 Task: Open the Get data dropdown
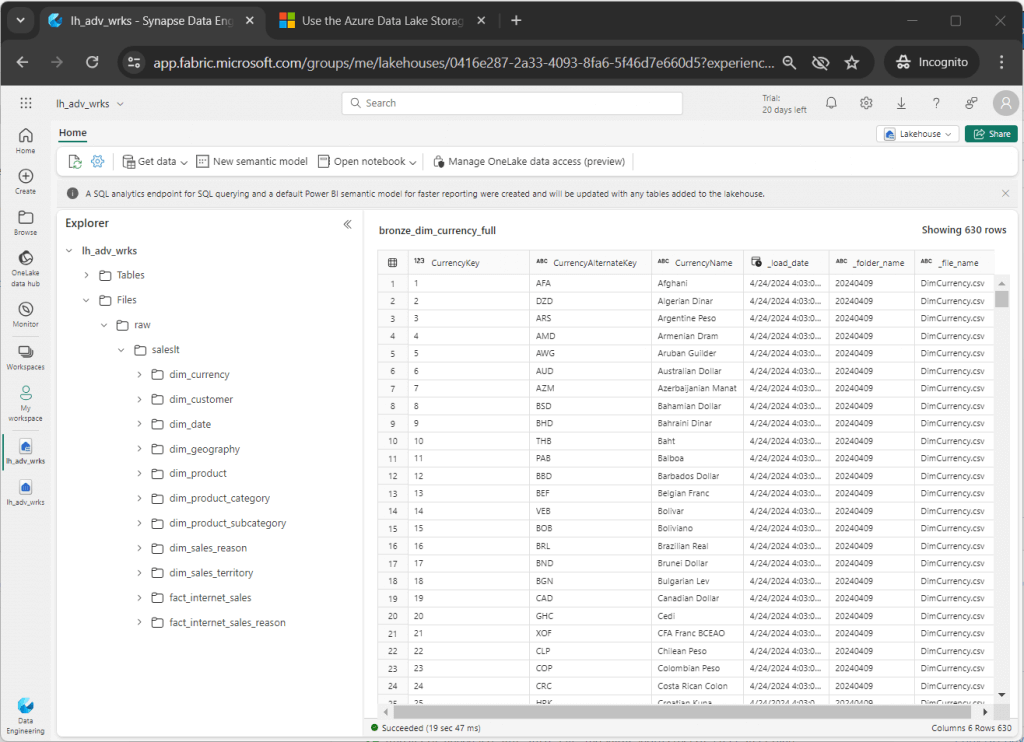pyautogui.click(x=156, y=161)
